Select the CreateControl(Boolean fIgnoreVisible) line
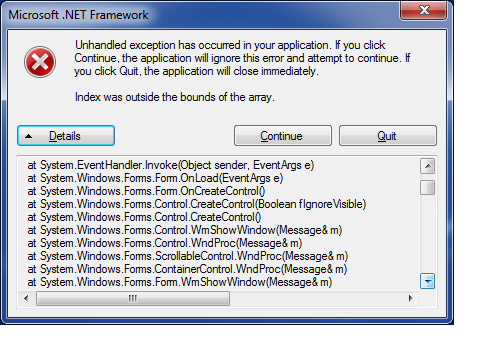 [x=197, y=204]
